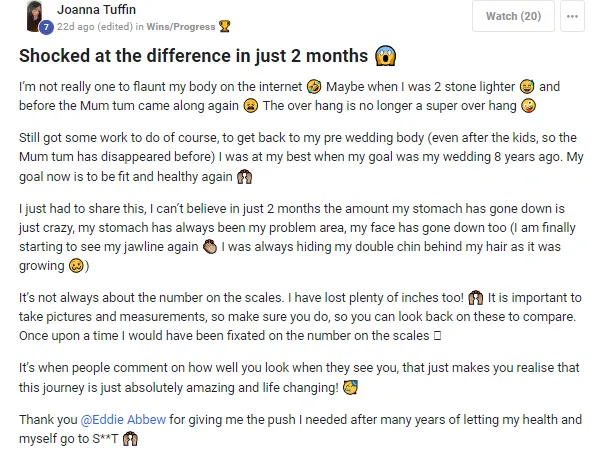Click raised-hands emoji after 'healthy again'
This screenshot has width=607, height=460.
(244, 177)
